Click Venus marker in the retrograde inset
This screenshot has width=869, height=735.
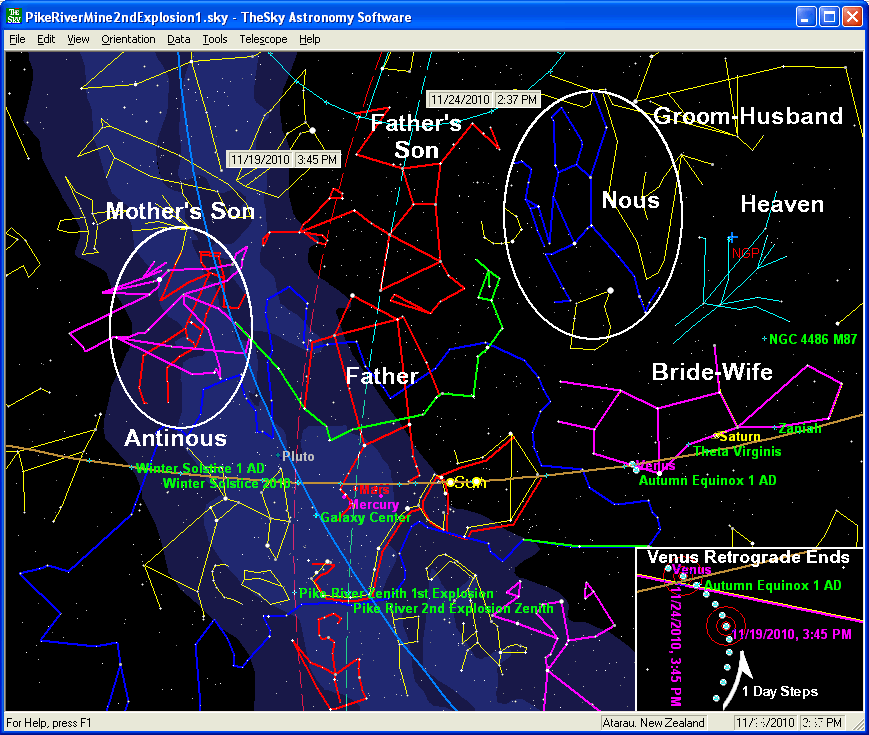668,569
